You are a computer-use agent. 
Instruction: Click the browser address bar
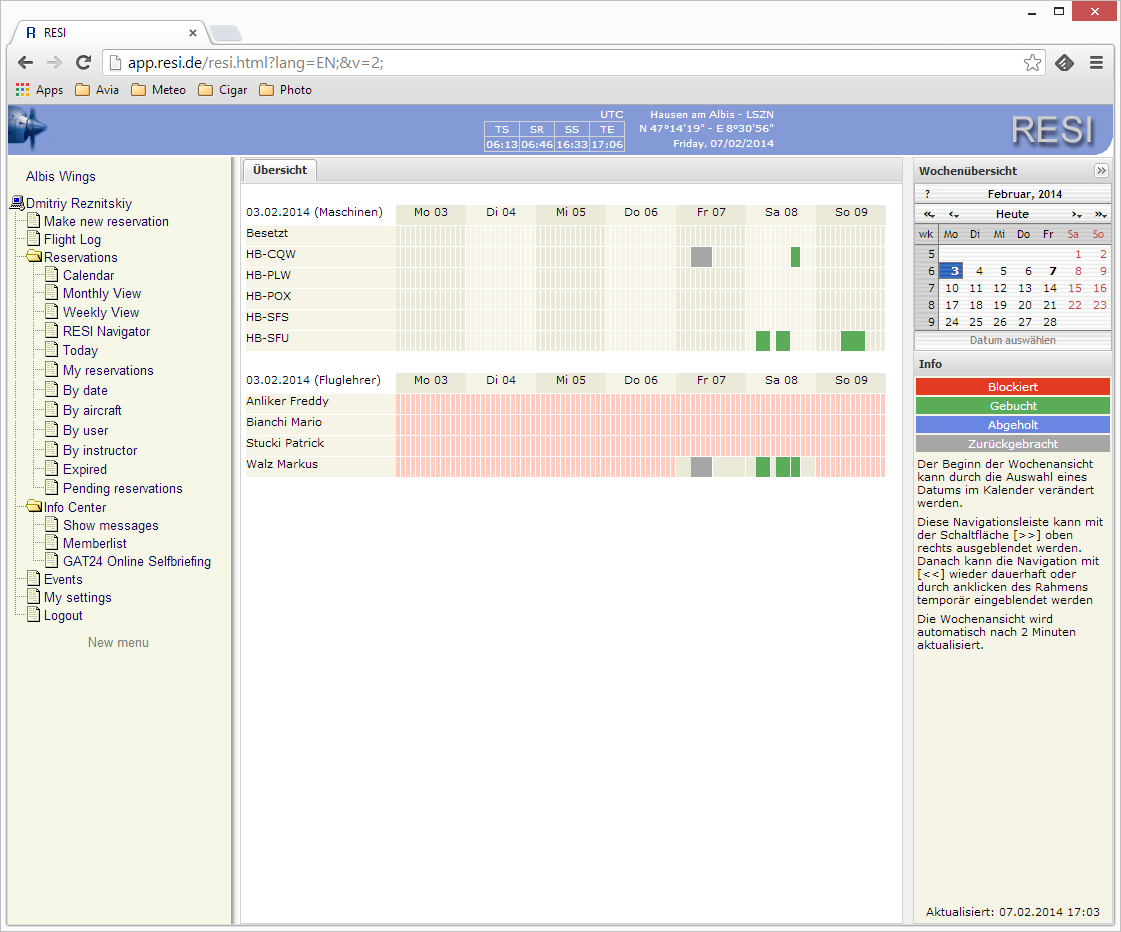tap(570, 63)
